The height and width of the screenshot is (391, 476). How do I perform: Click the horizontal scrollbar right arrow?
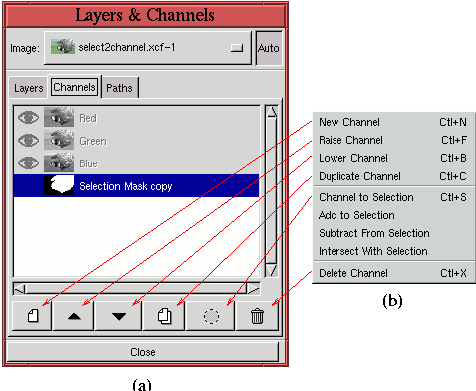click(x=253, y=289)
